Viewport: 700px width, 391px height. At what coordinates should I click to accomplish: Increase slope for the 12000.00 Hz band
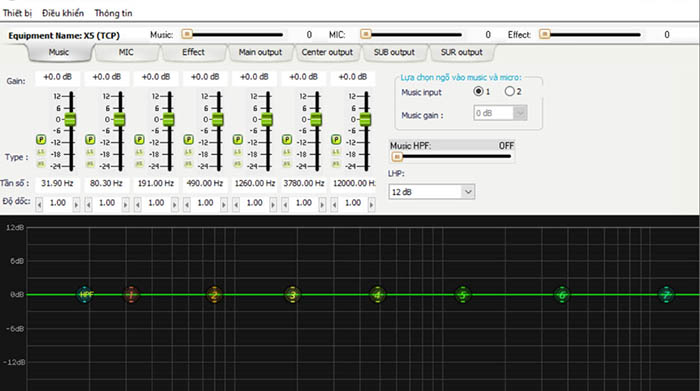click(371, 204)
